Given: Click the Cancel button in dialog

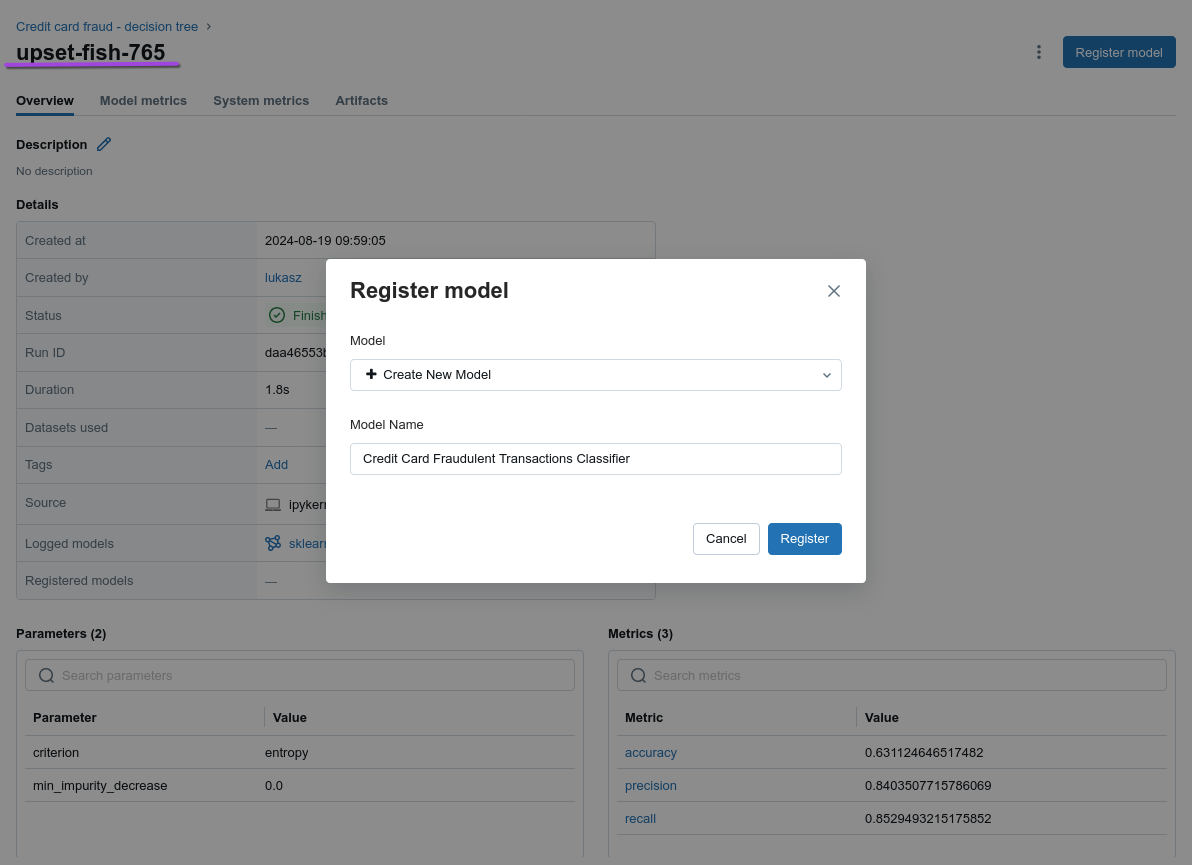Looking at the screenshot, I should [726, 539].
